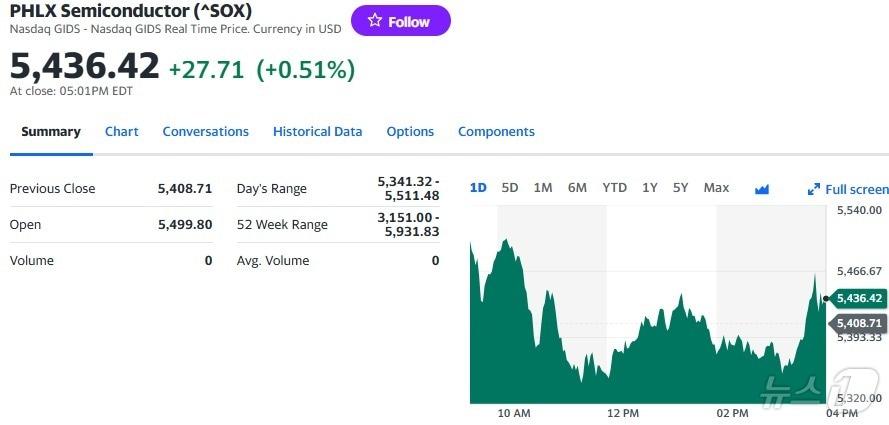Choose the 6M chart range
This screenshot has height=425, width=889.
click(x=577, y=188)
